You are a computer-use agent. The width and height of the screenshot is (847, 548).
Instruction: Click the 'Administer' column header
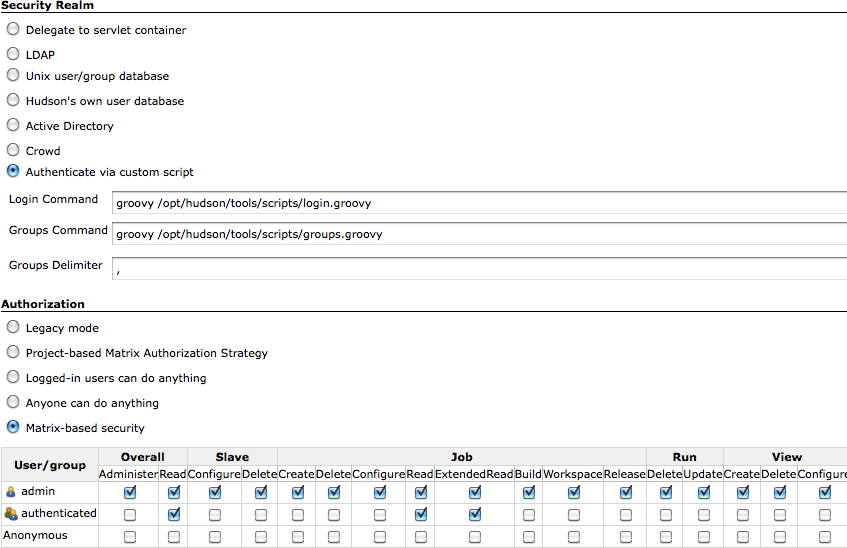pyautogui.click(x=128, y=474)
